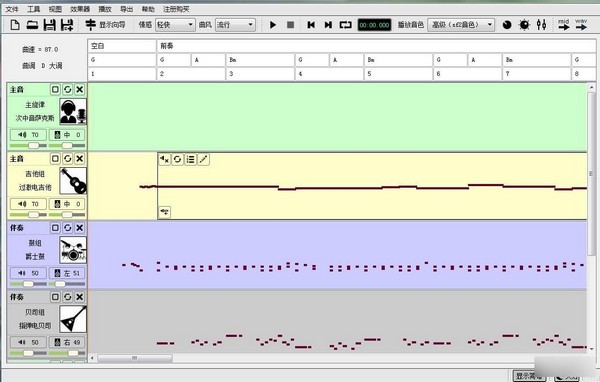Mute the guitar clip with speaker-x icon

[x=165, y=159]
